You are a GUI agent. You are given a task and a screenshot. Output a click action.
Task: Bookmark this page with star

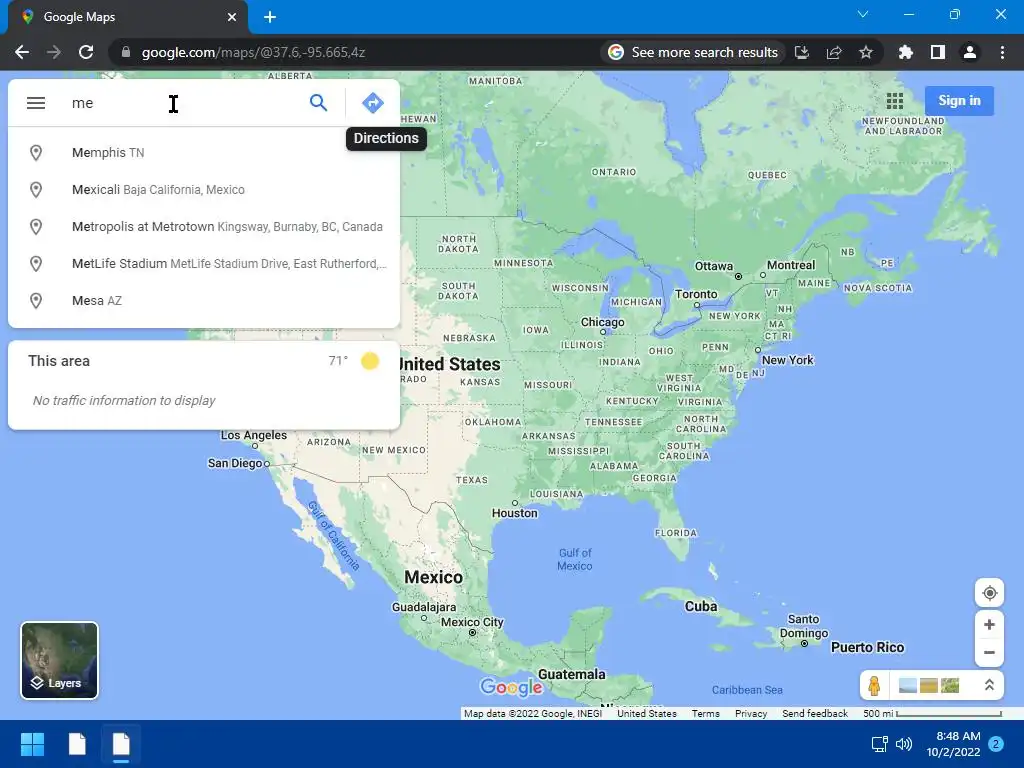click(866, 52)
